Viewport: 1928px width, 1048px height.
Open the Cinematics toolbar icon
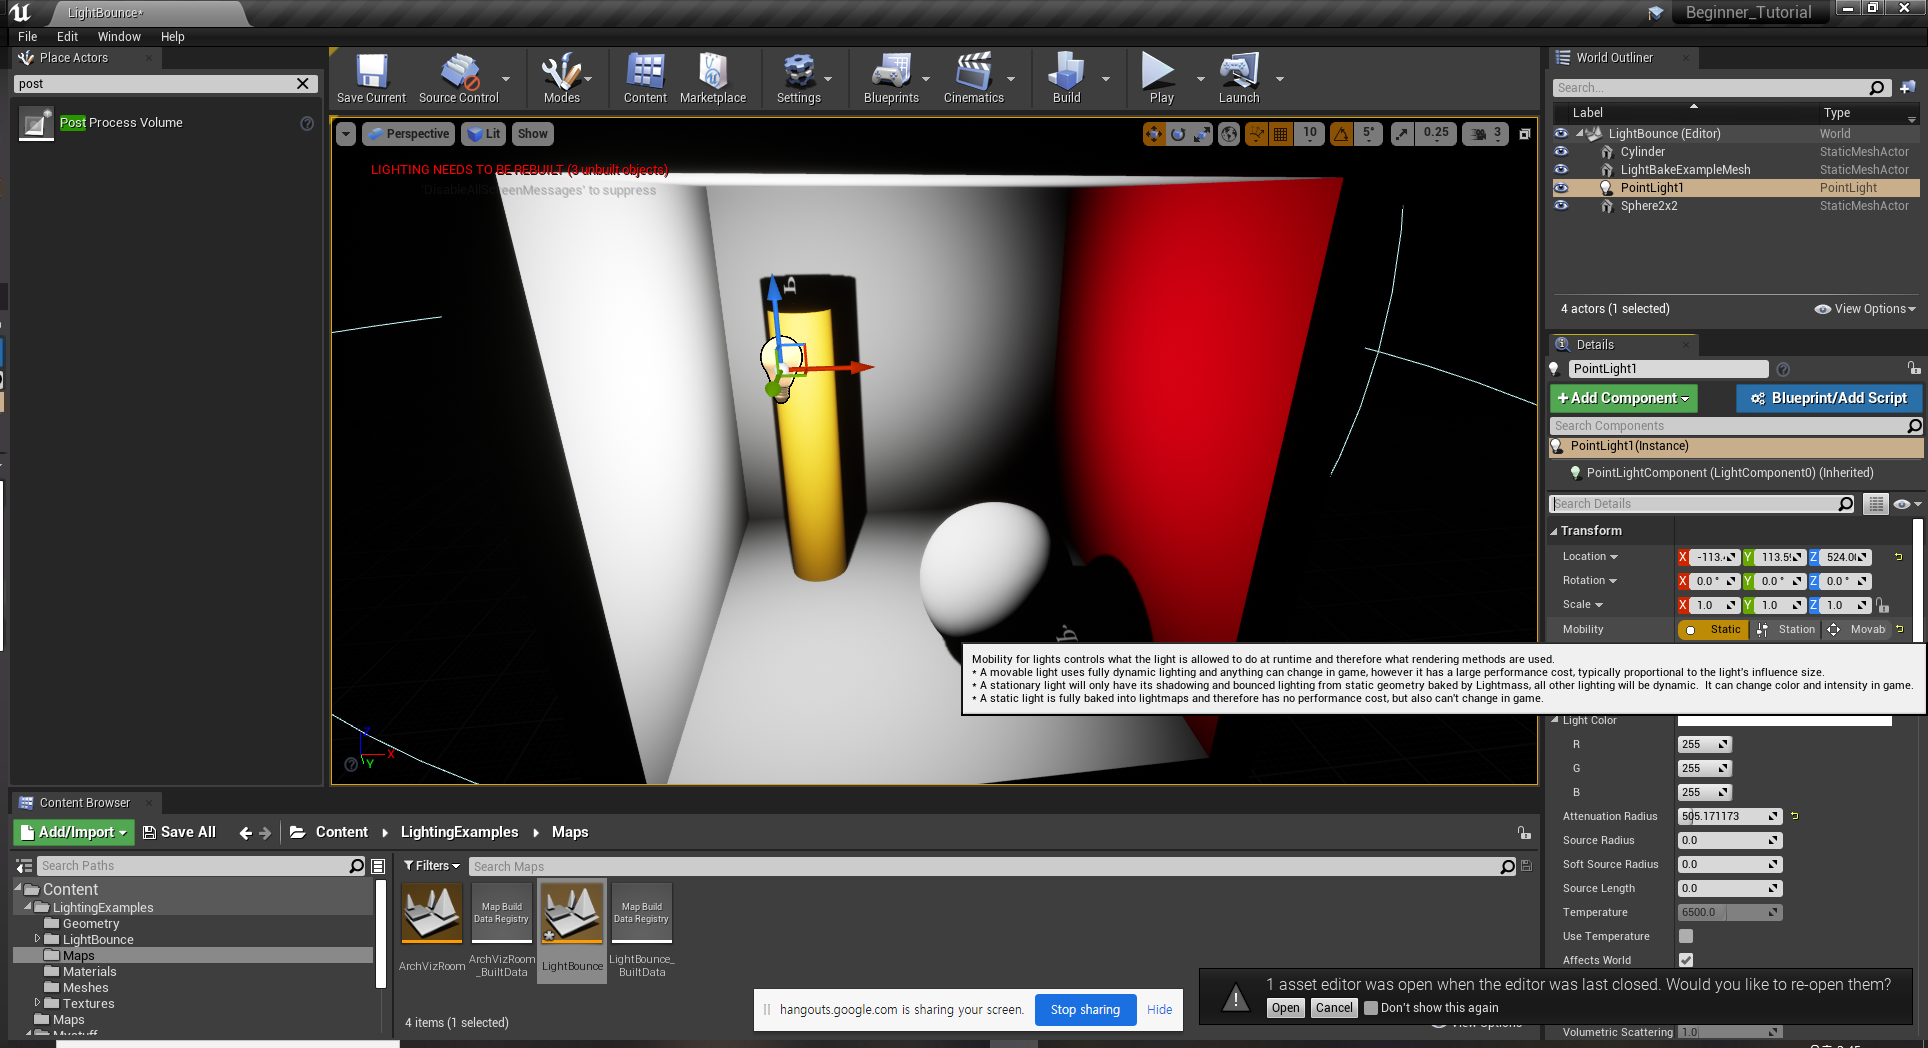point(973,78)
